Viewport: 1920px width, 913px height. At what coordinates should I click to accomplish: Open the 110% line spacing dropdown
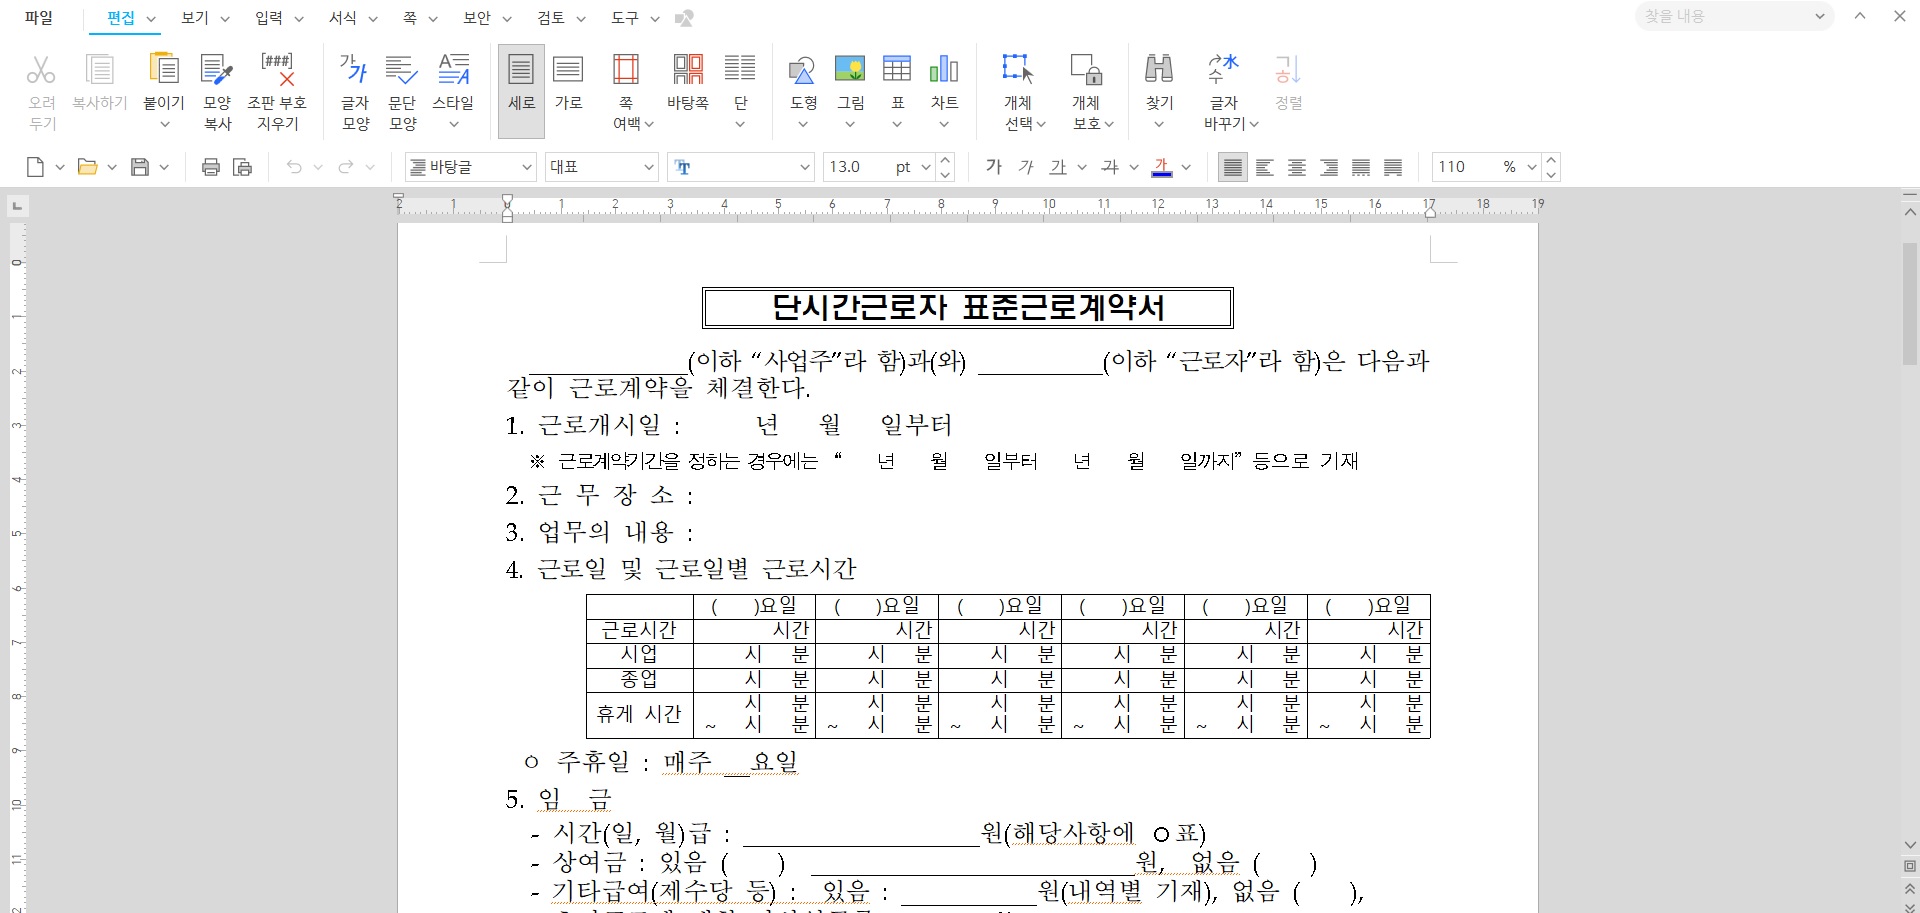pos(1532,167)
